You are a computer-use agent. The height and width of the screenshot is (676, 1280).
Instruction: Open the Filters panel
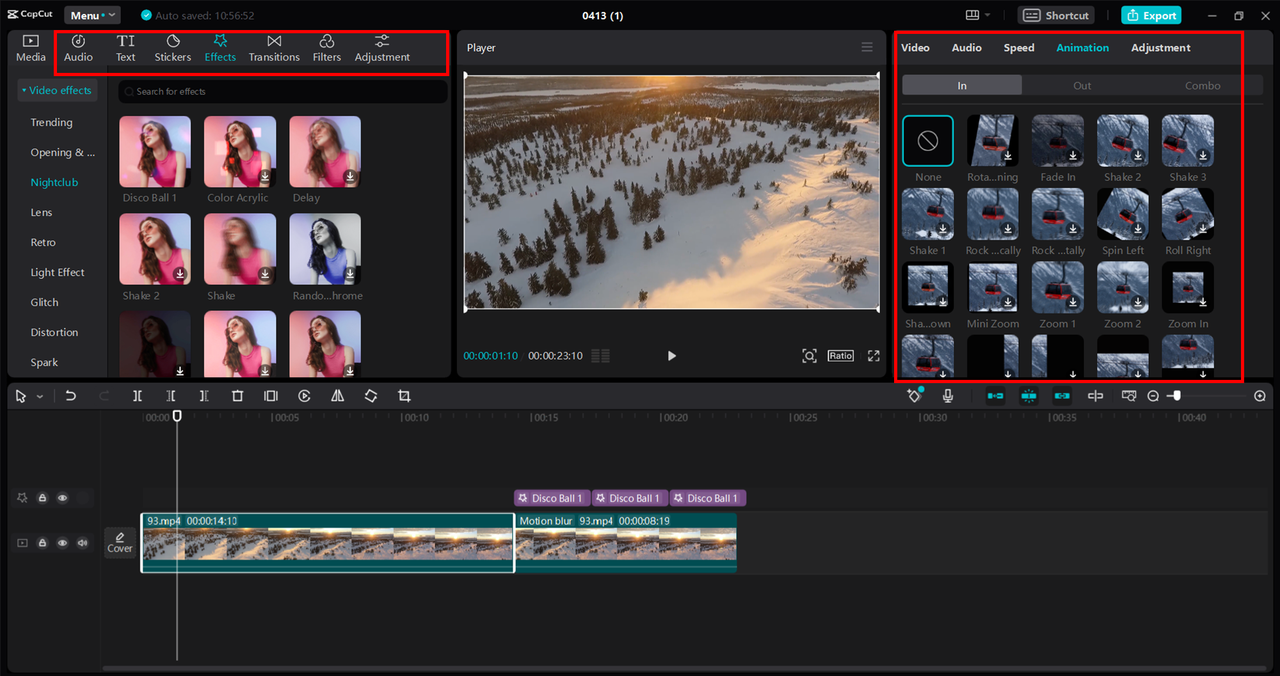(326, 48)
